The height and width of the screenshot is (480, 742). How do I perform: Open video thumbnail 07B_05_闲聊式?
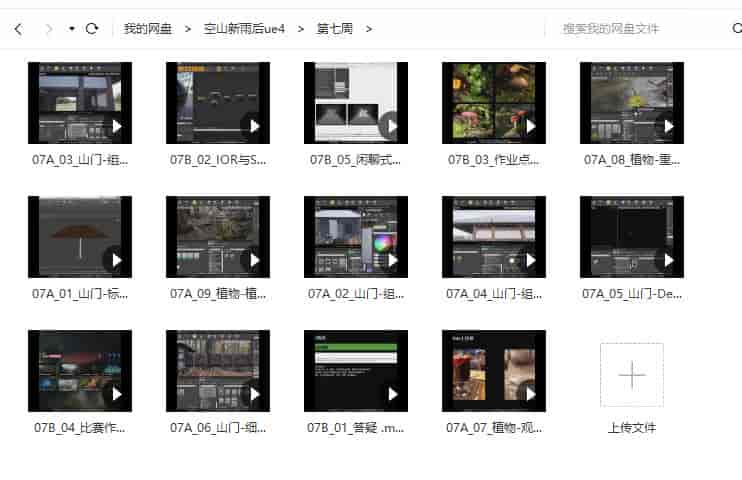click(356, 103)
